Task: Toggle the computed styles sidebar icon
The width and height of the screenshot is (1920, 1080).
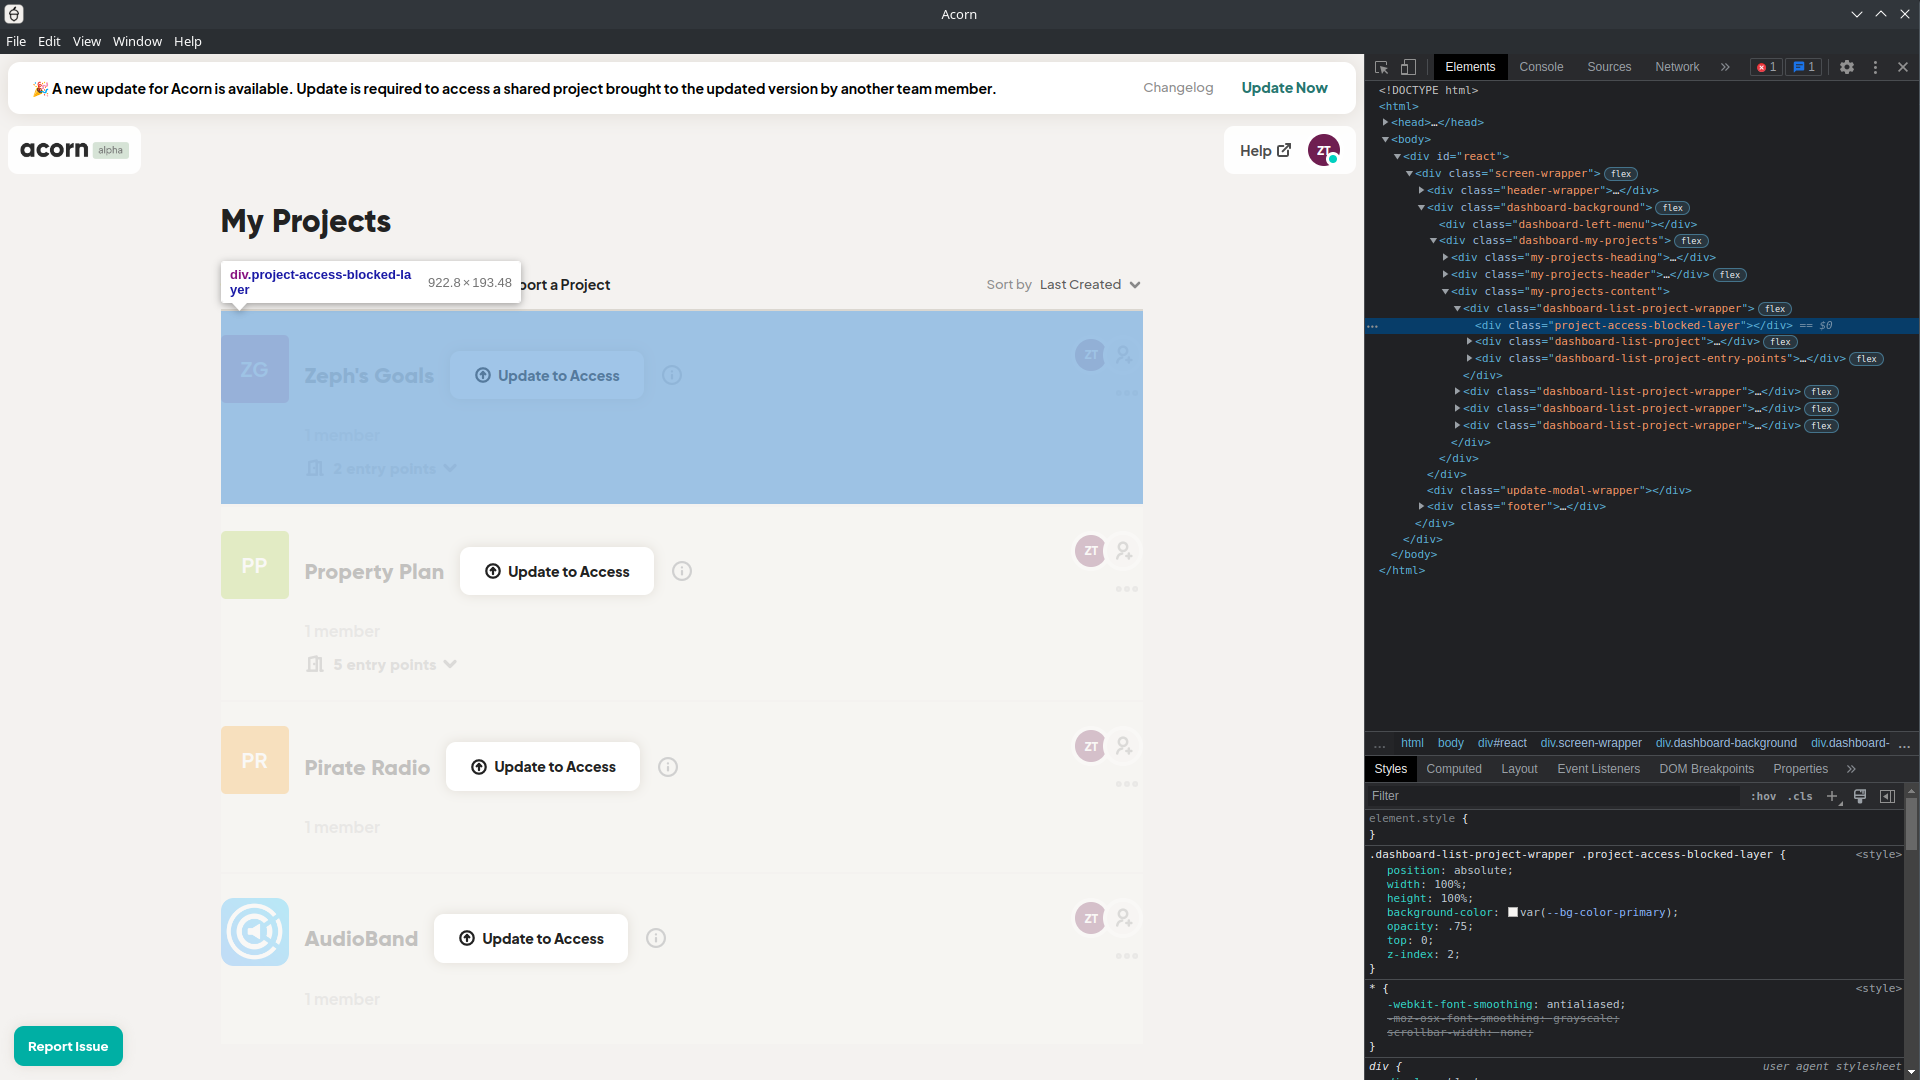Action: pyautogui.click(x=1888, y=796)
